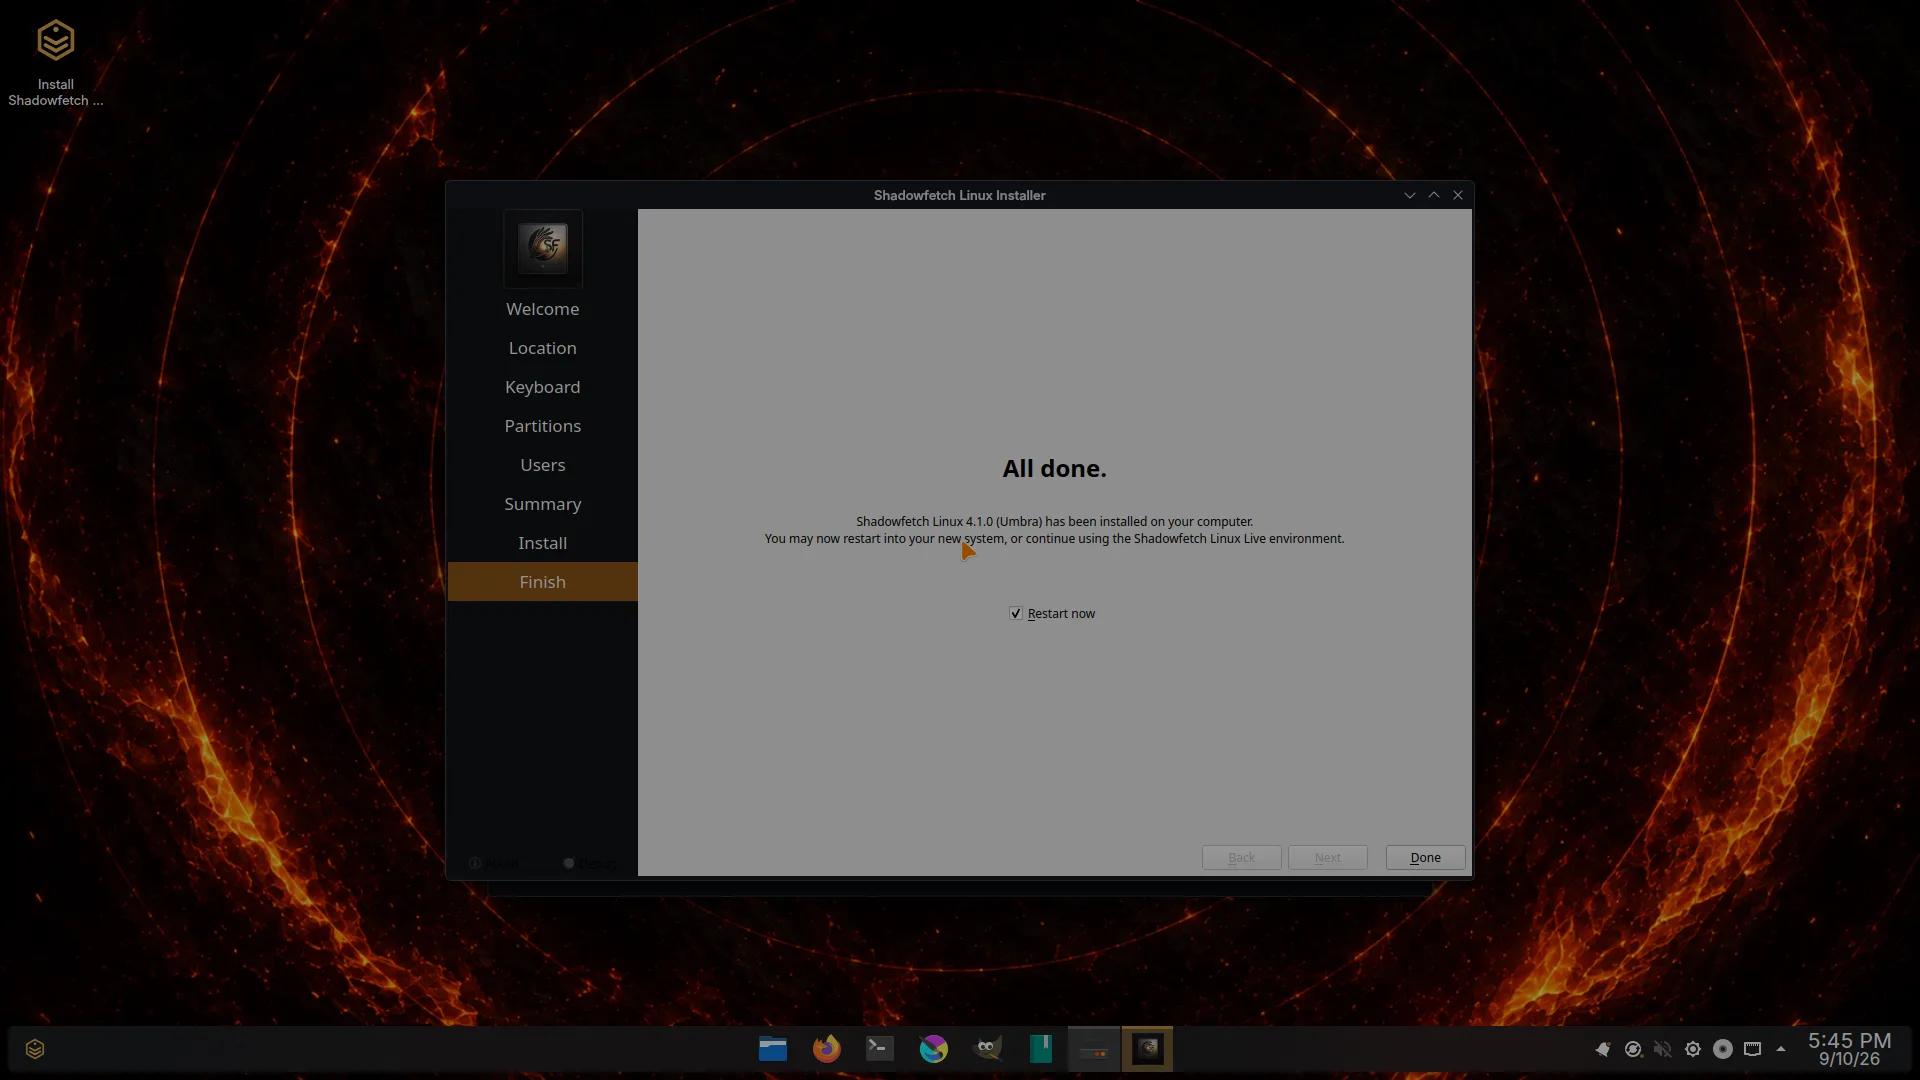
Task: Launch GIMP from the taskbar
Action: click(x=987, y=1049)
